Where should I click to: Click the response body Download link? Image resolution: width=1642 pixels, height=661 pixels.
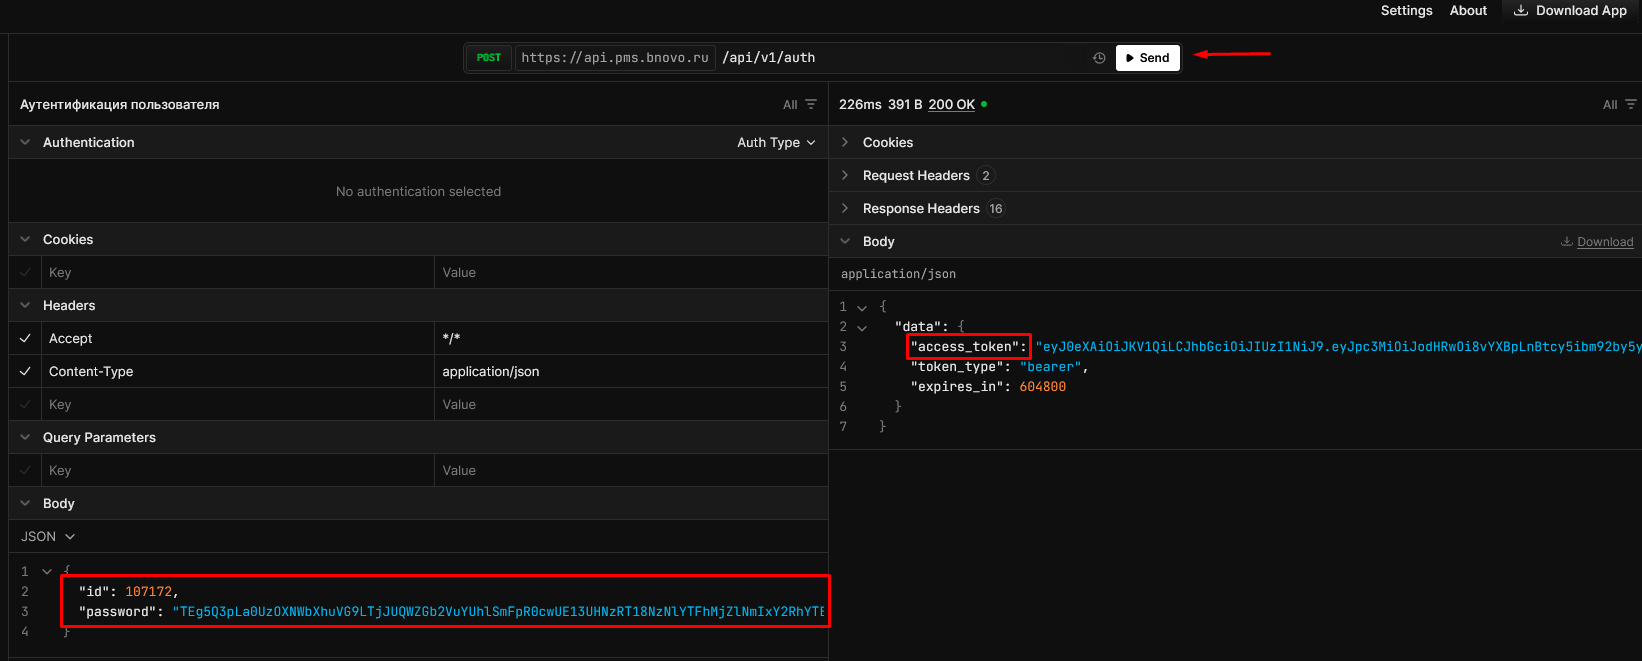[1605, 242]
